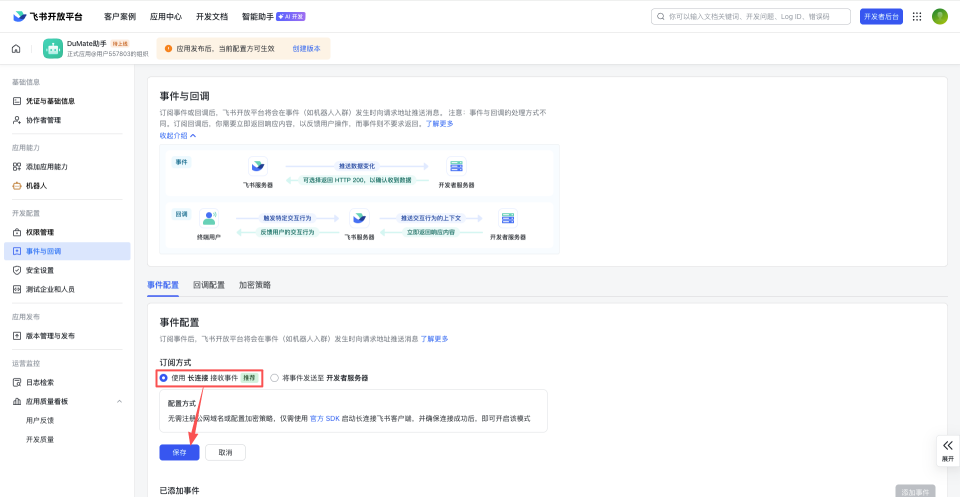Expand the 展开 side panel on right

(x=947, y=449)
